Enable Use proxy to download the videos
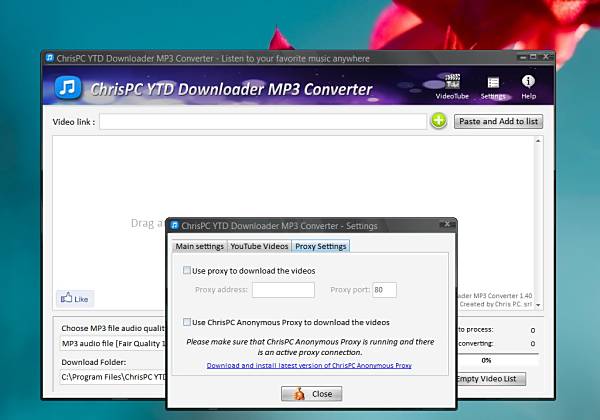The width and height of the screenshot is (600, 420). [187, 270]
